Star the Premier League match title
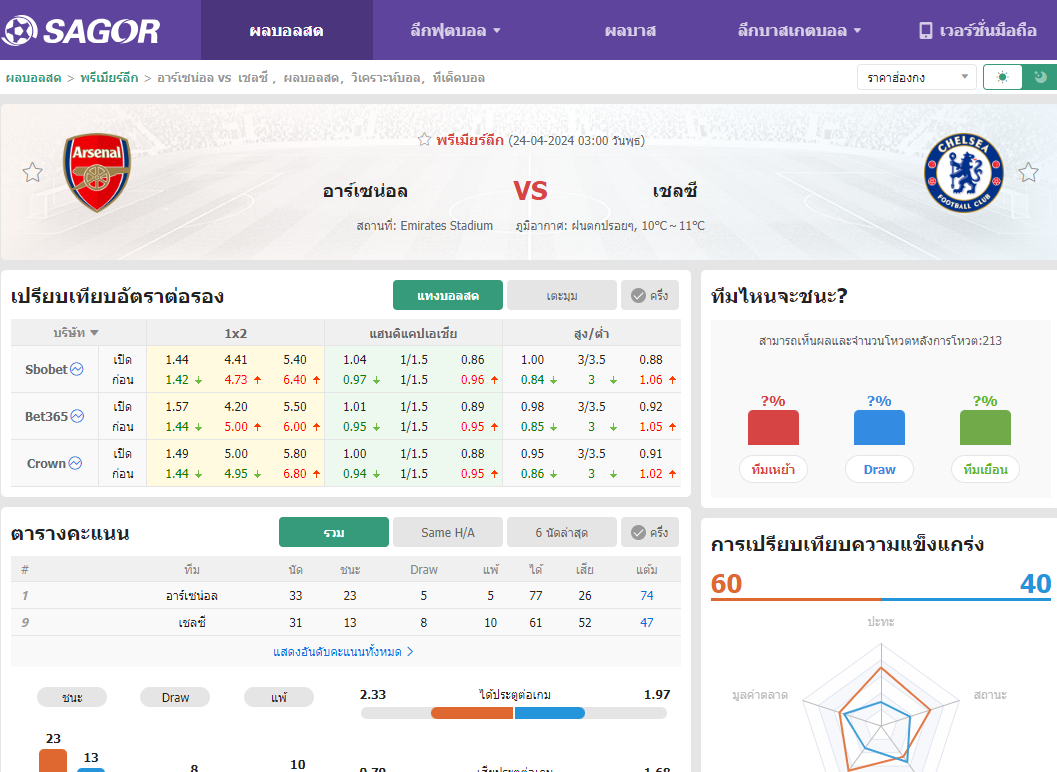Viewport: 1057px width, 772px height. [424, 140]
